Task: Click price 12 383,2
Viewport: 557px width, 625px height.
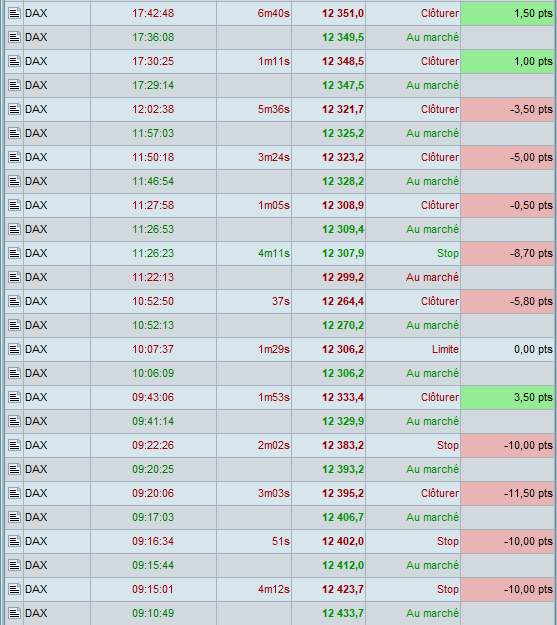Action: coord(343,445)
